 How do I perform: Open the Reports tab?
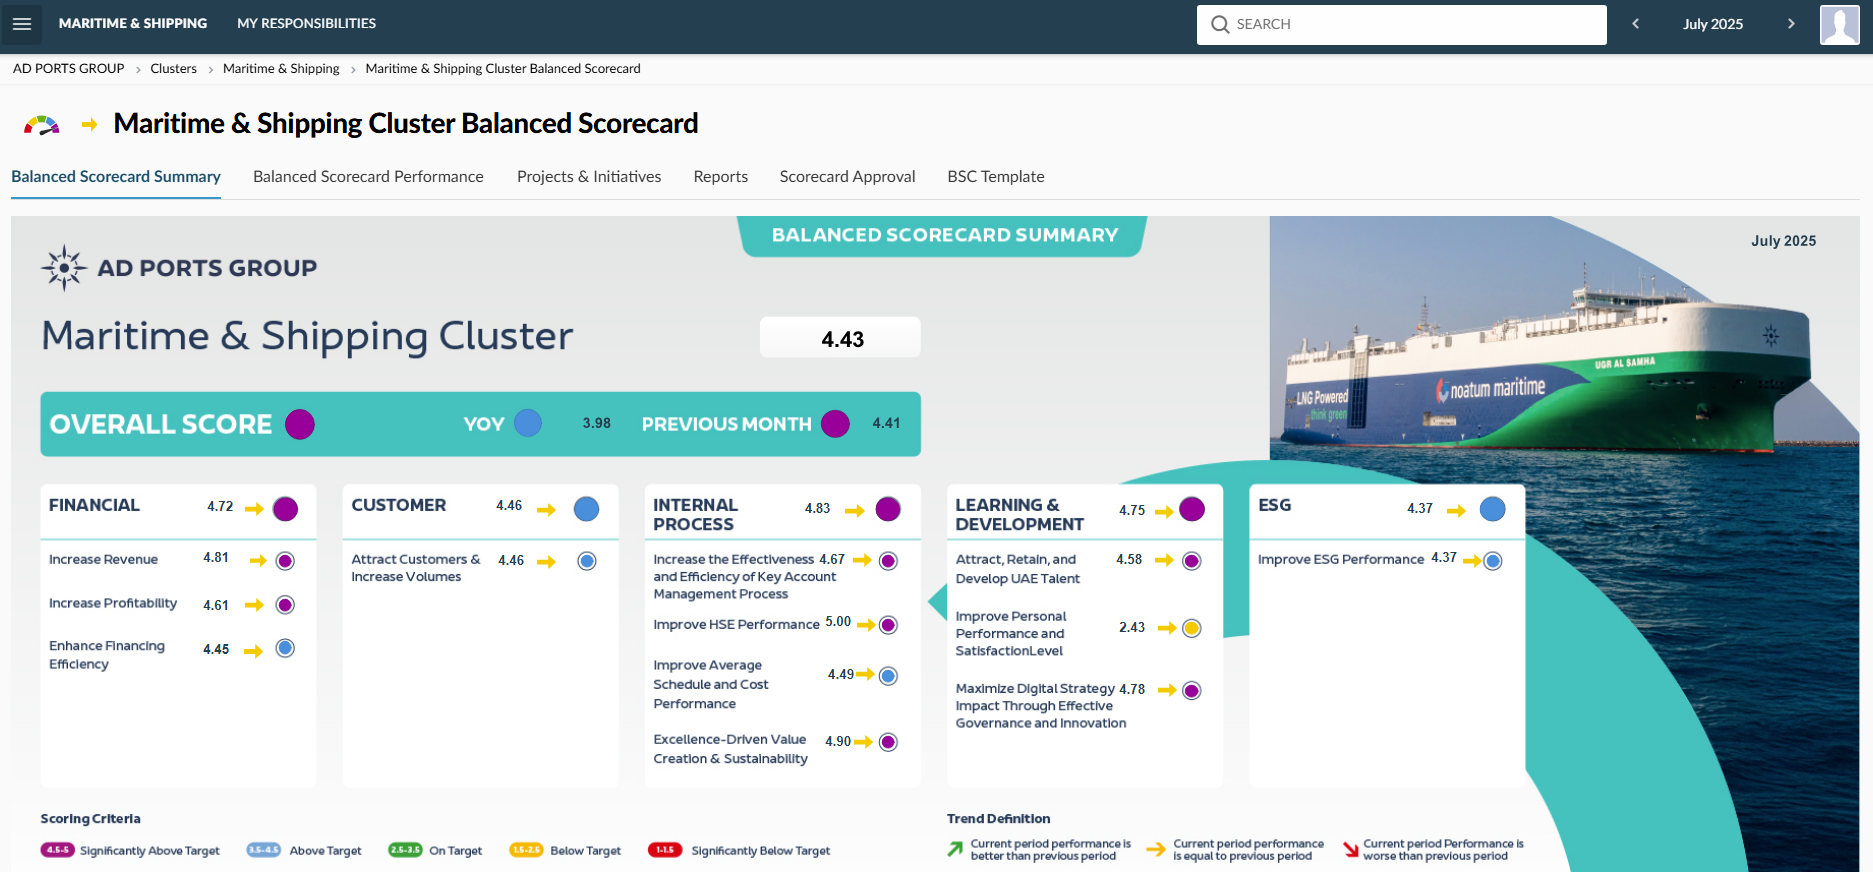(x=721, y=176)
